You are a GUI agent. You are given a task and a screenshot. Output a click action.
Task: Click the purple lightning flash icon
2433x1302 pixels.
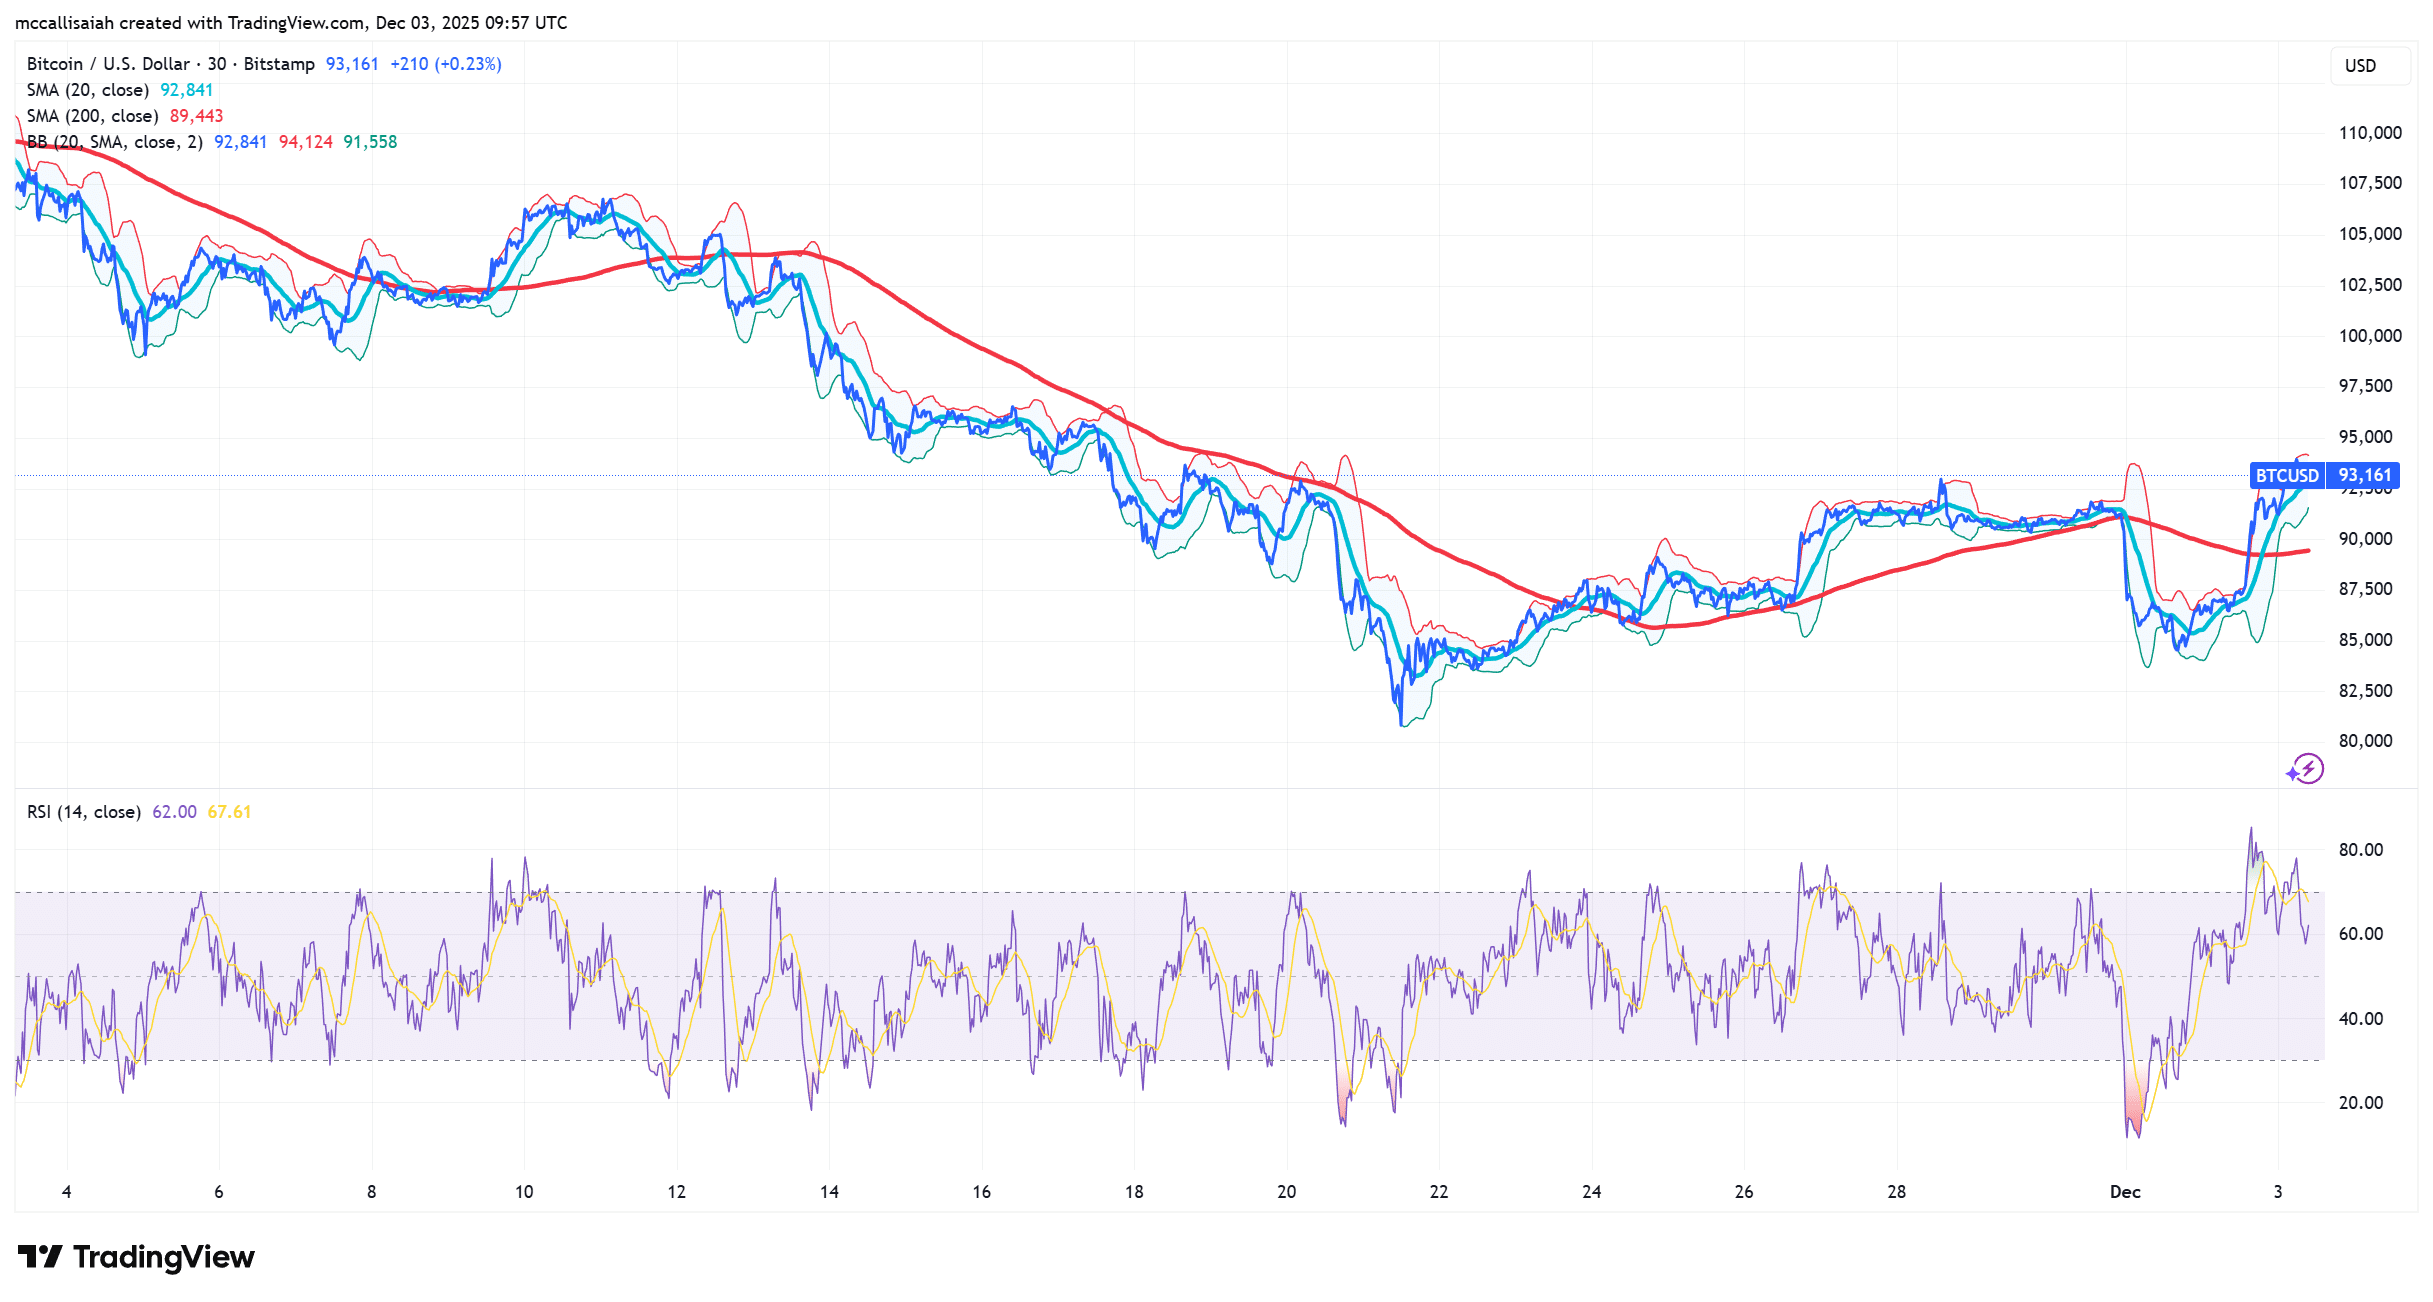(2305, 769)
